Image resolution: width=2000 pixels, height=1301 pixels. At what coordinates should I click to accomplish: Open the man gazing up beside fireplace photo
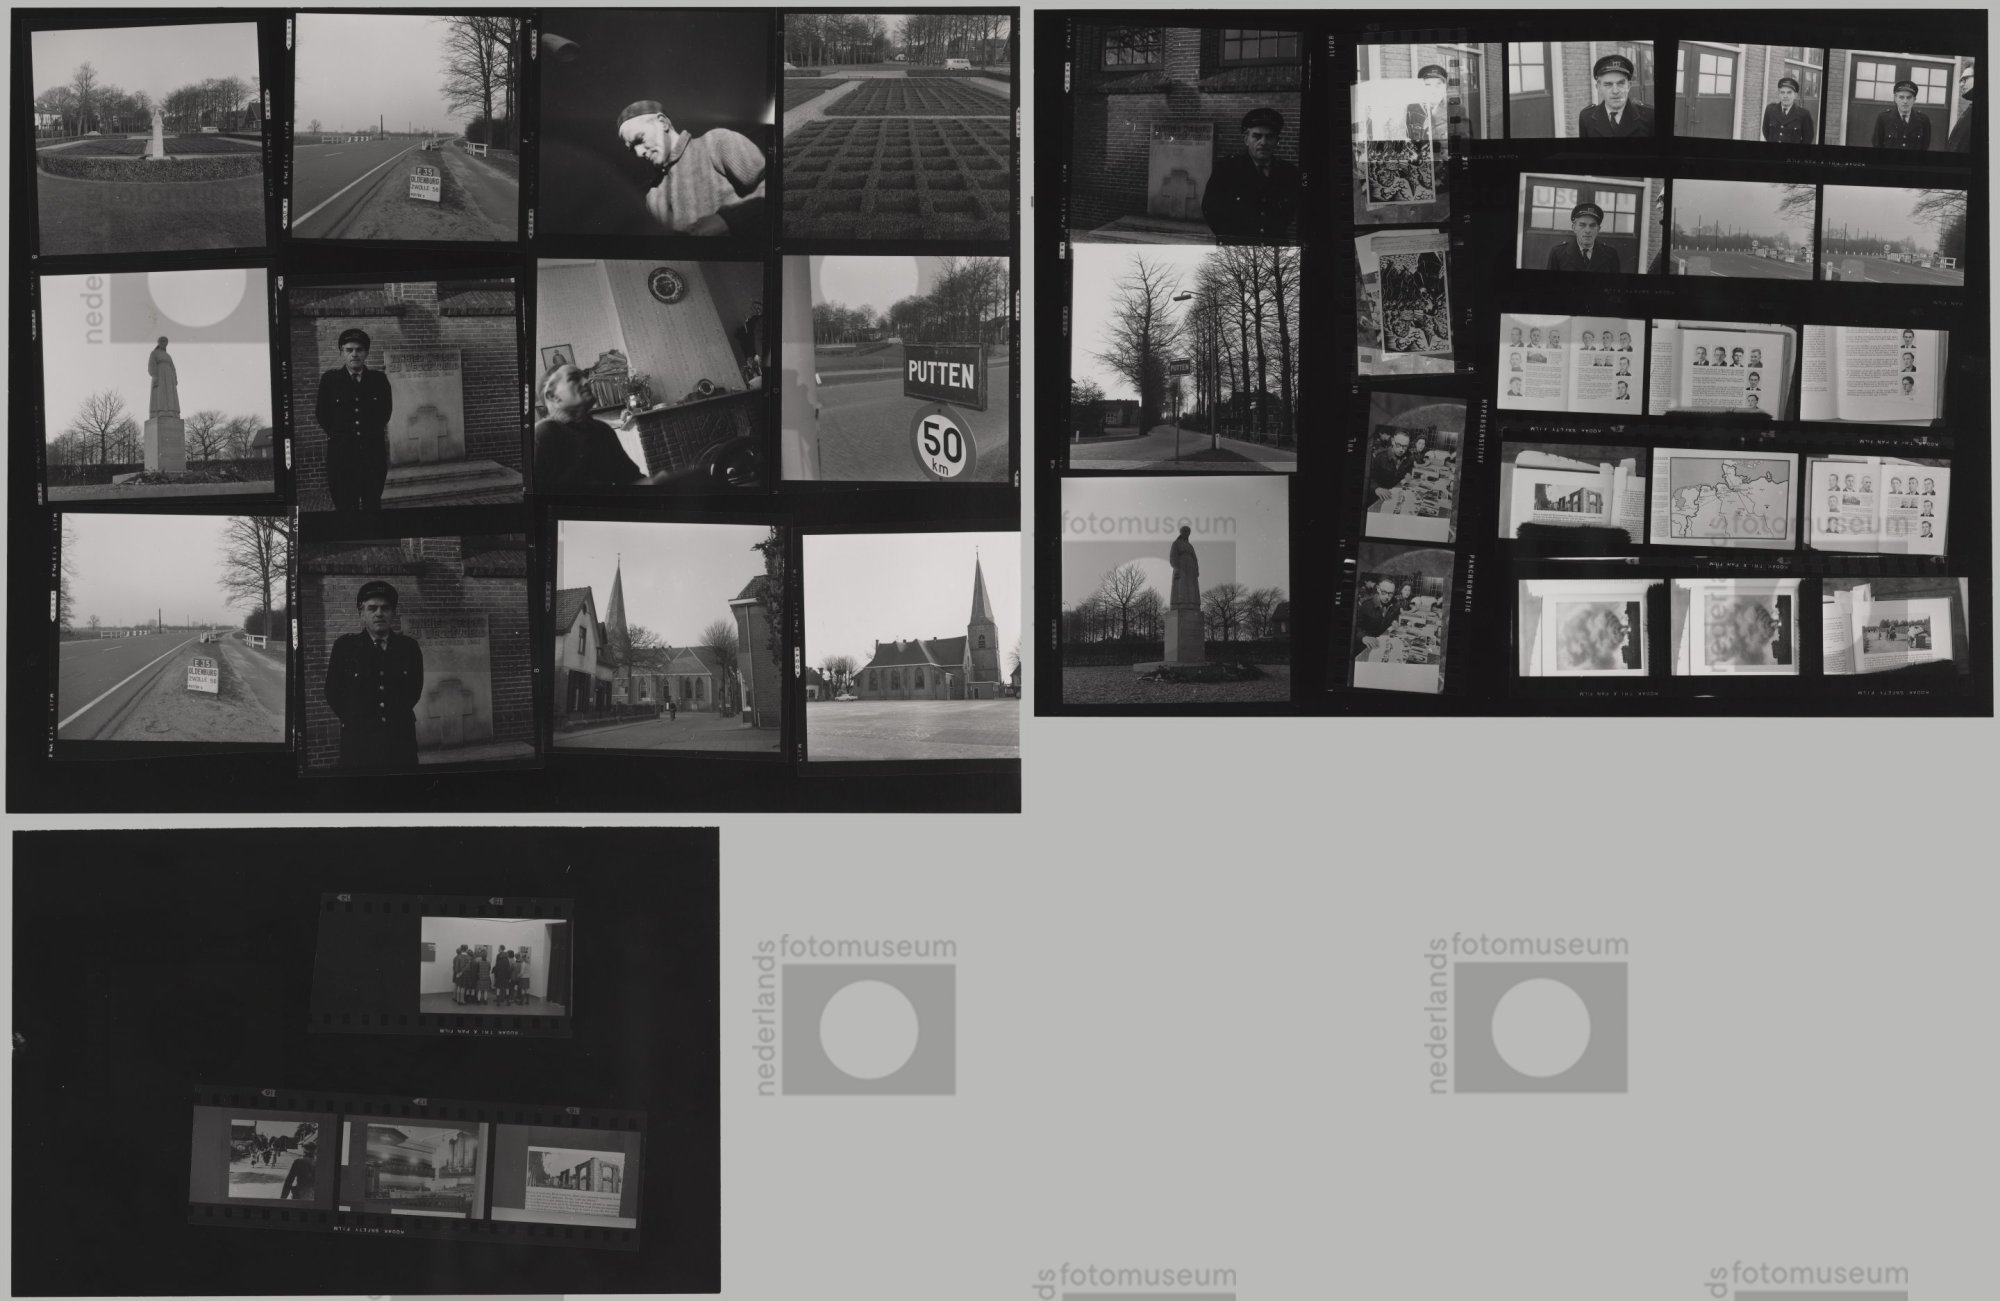coord(650,374)
